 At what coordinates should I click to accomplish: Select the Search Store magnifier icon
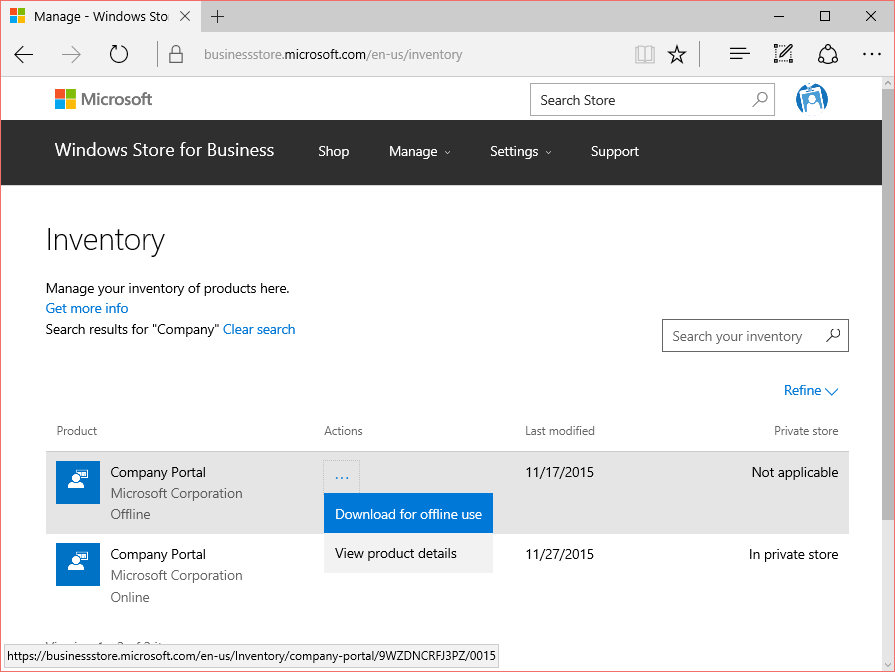(x=761, y=99)
